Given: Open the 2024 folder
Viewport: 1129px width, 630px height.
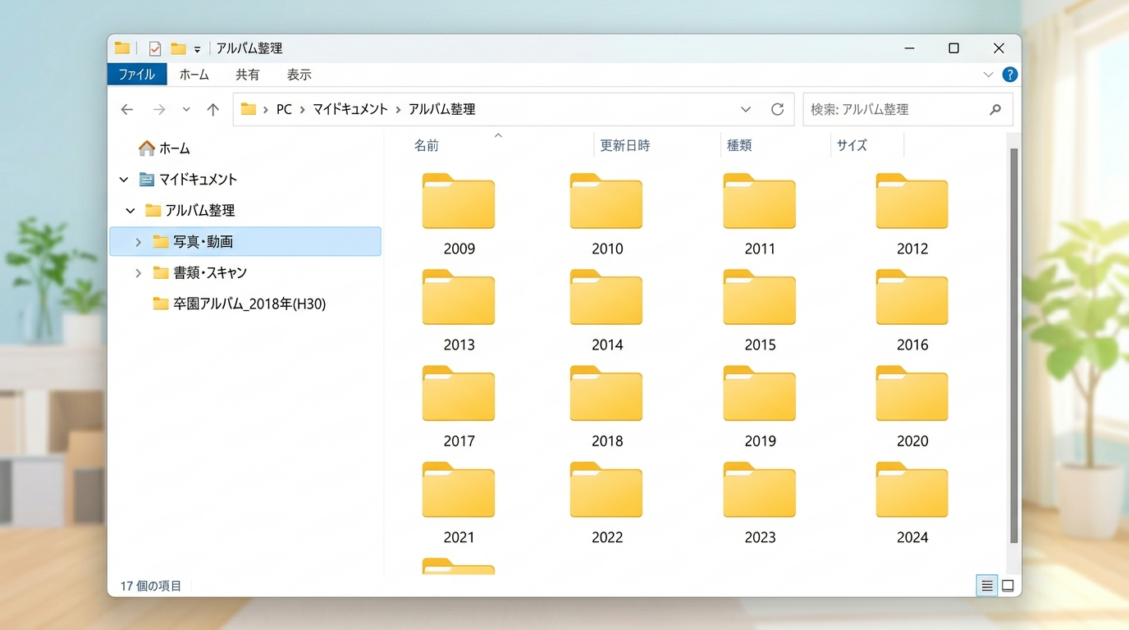Looking at the screenshot, I should [911, 491].
